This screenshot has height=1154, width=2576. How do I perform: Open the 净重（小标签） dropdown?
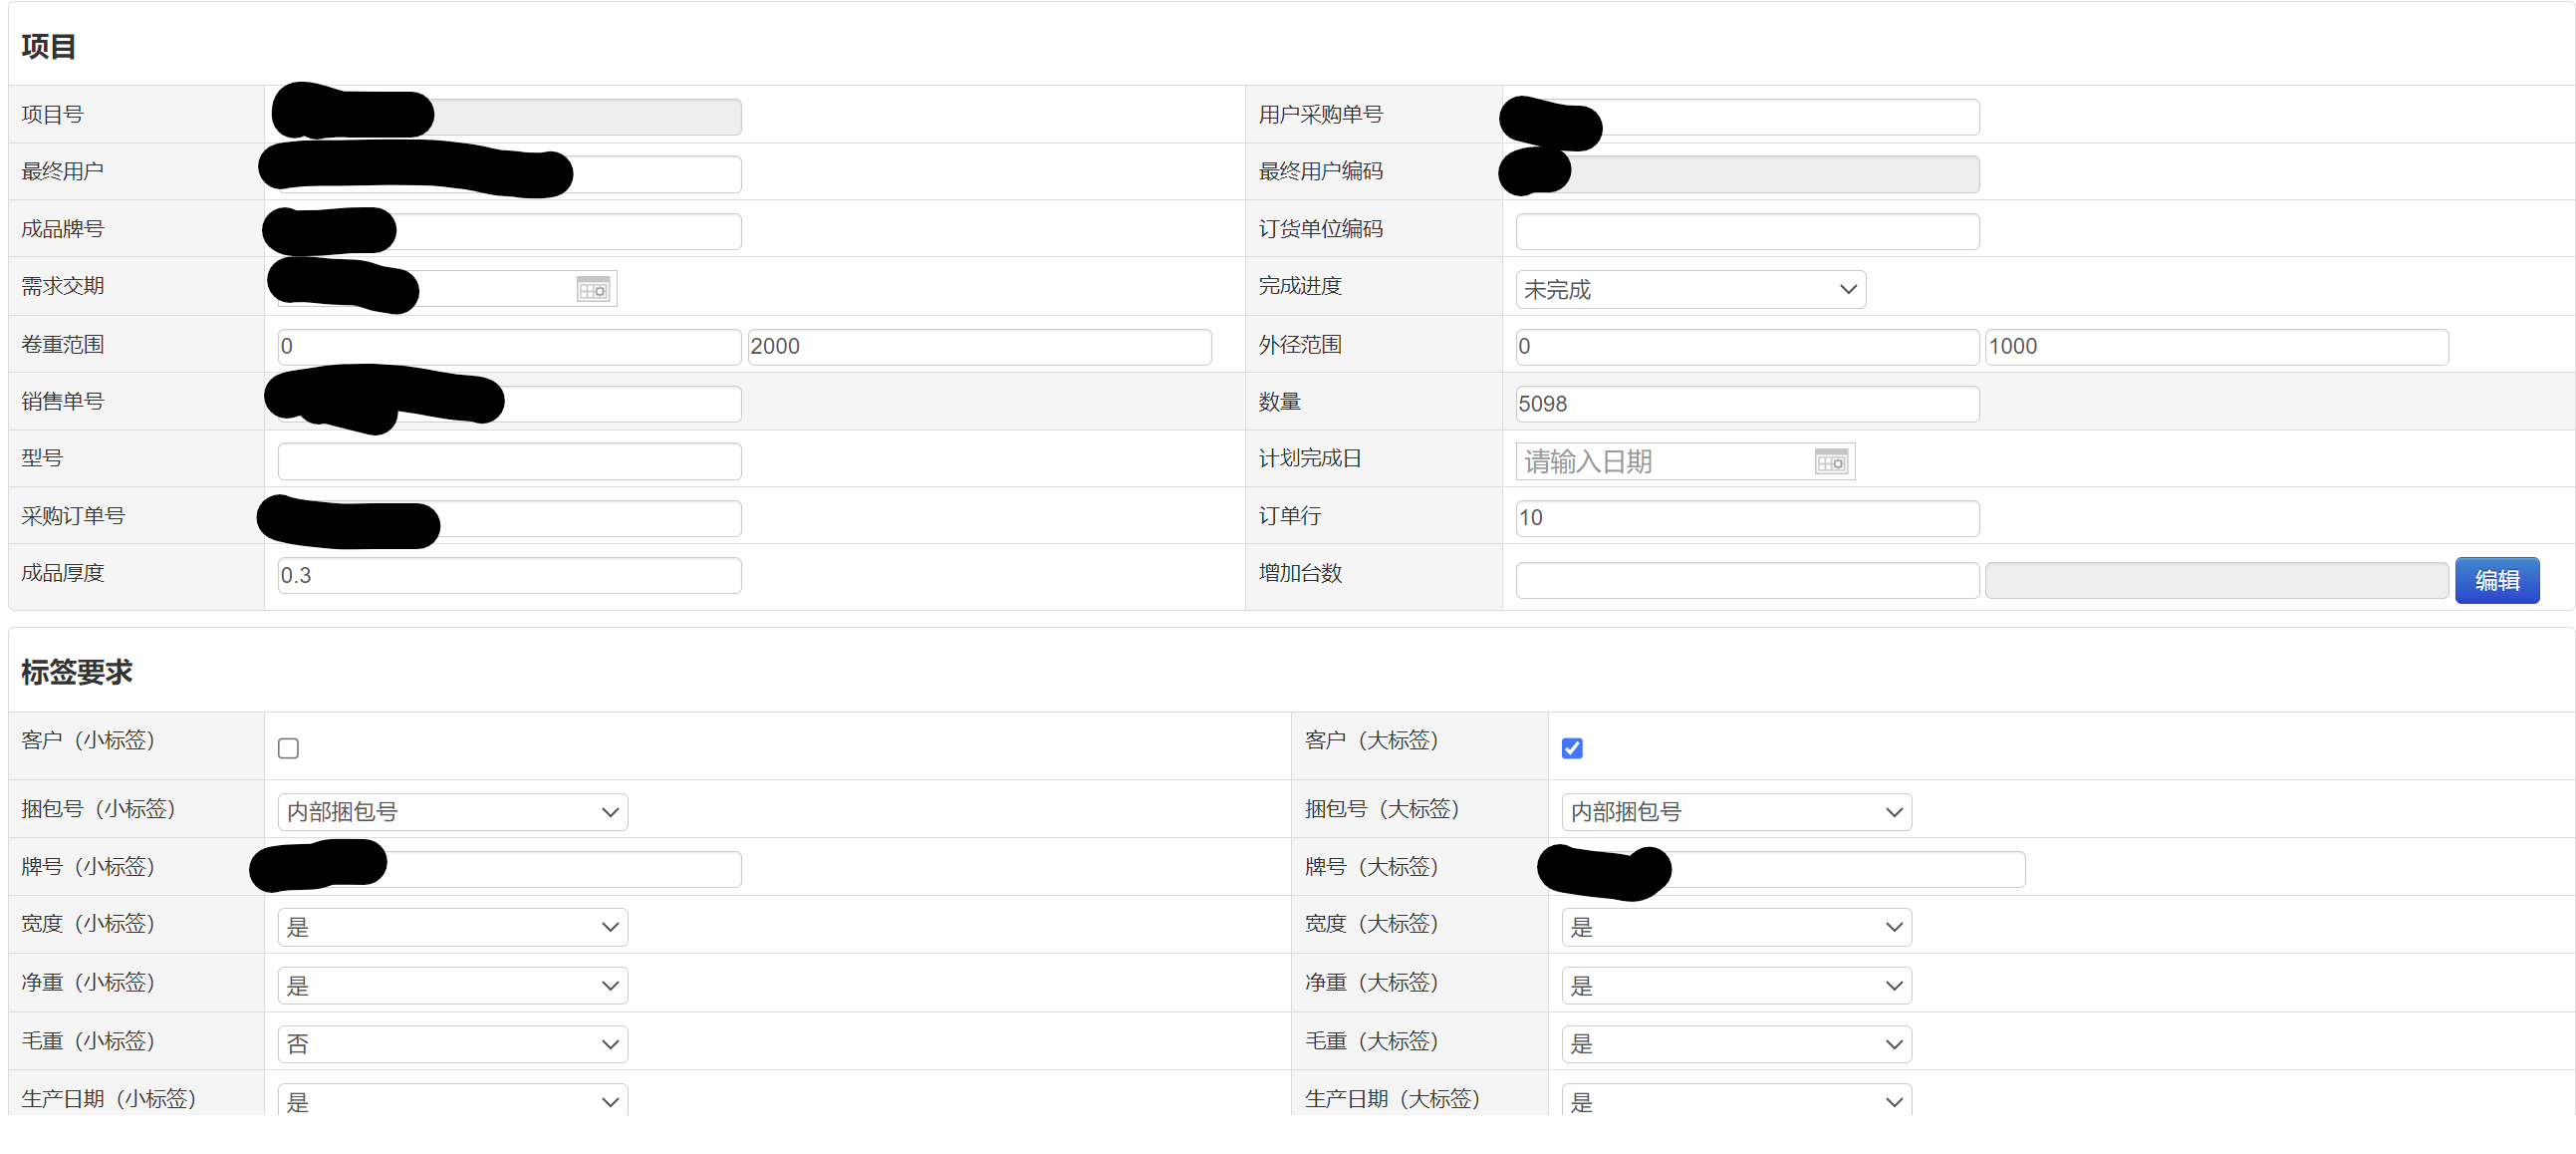(x=453, y=985)
